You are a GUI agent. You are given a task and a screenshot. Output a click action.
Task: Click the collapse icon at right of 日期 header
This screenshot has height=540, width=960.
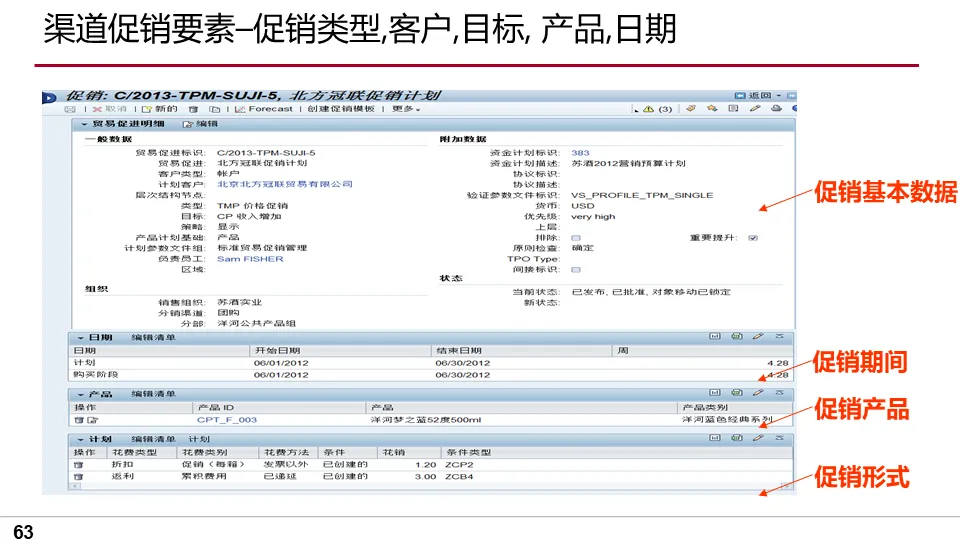pyautogui.click(x=779, y=336)
